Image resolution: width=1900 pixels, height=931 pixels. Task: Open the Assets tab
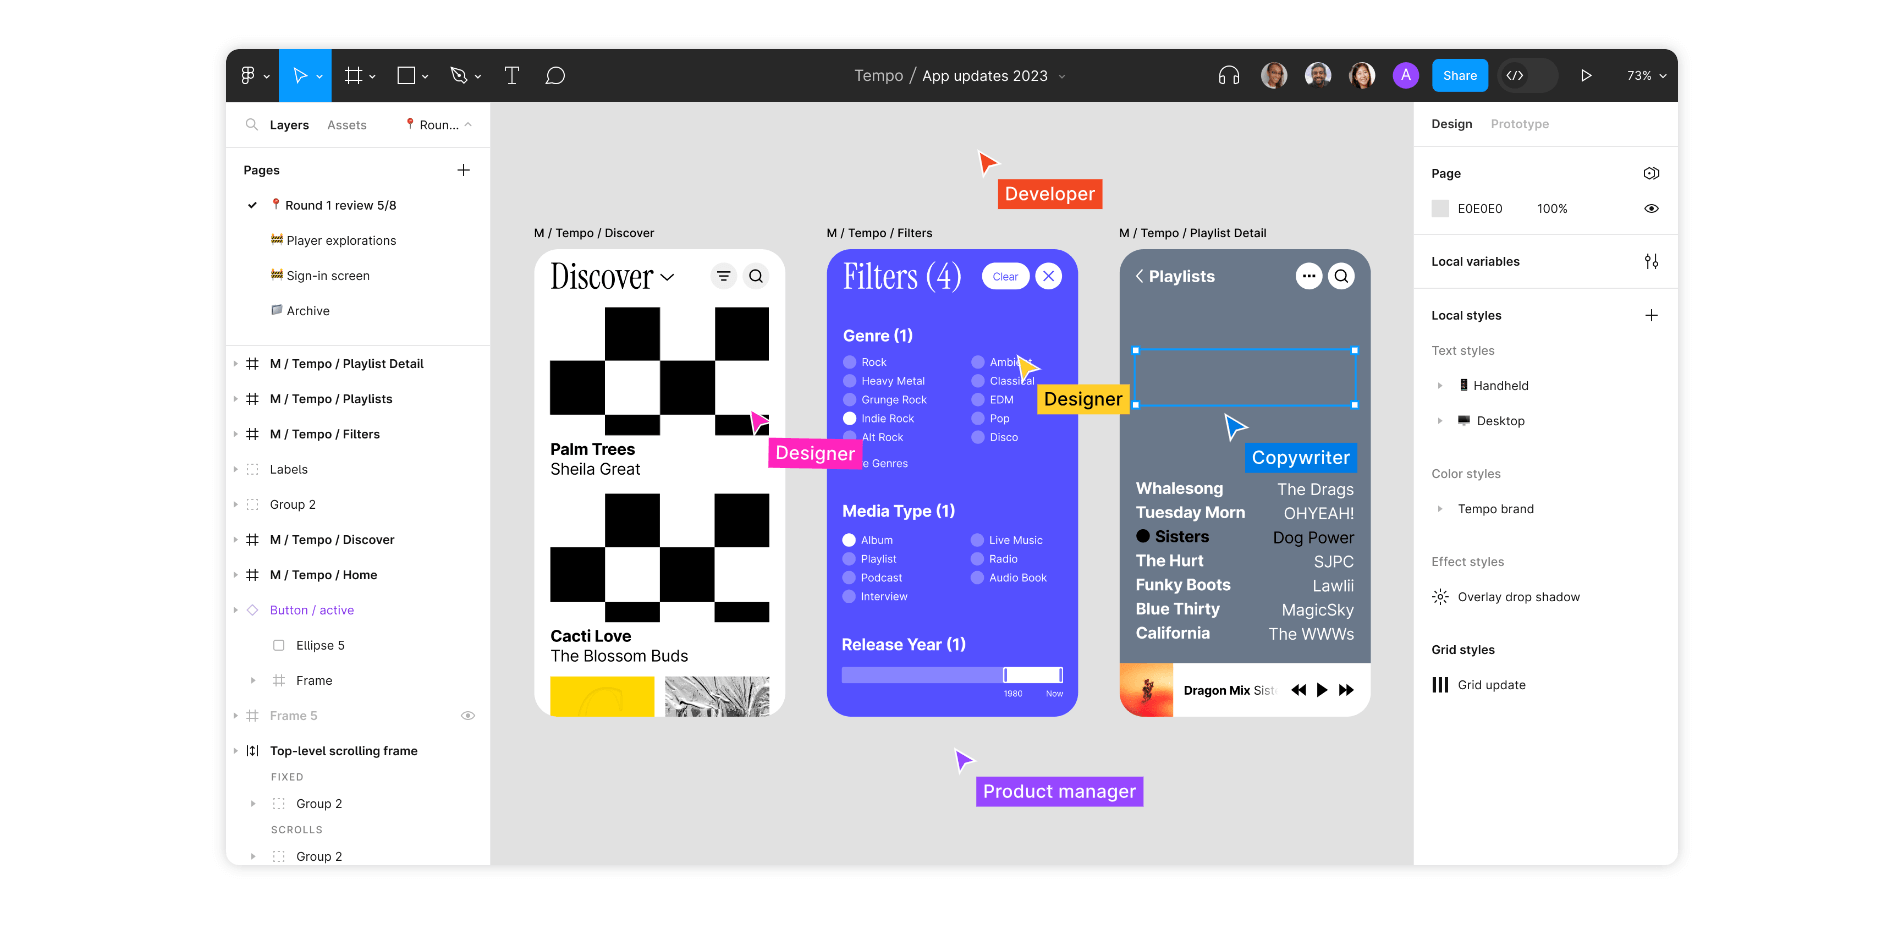pyautogui.click(x=346, y=125)
